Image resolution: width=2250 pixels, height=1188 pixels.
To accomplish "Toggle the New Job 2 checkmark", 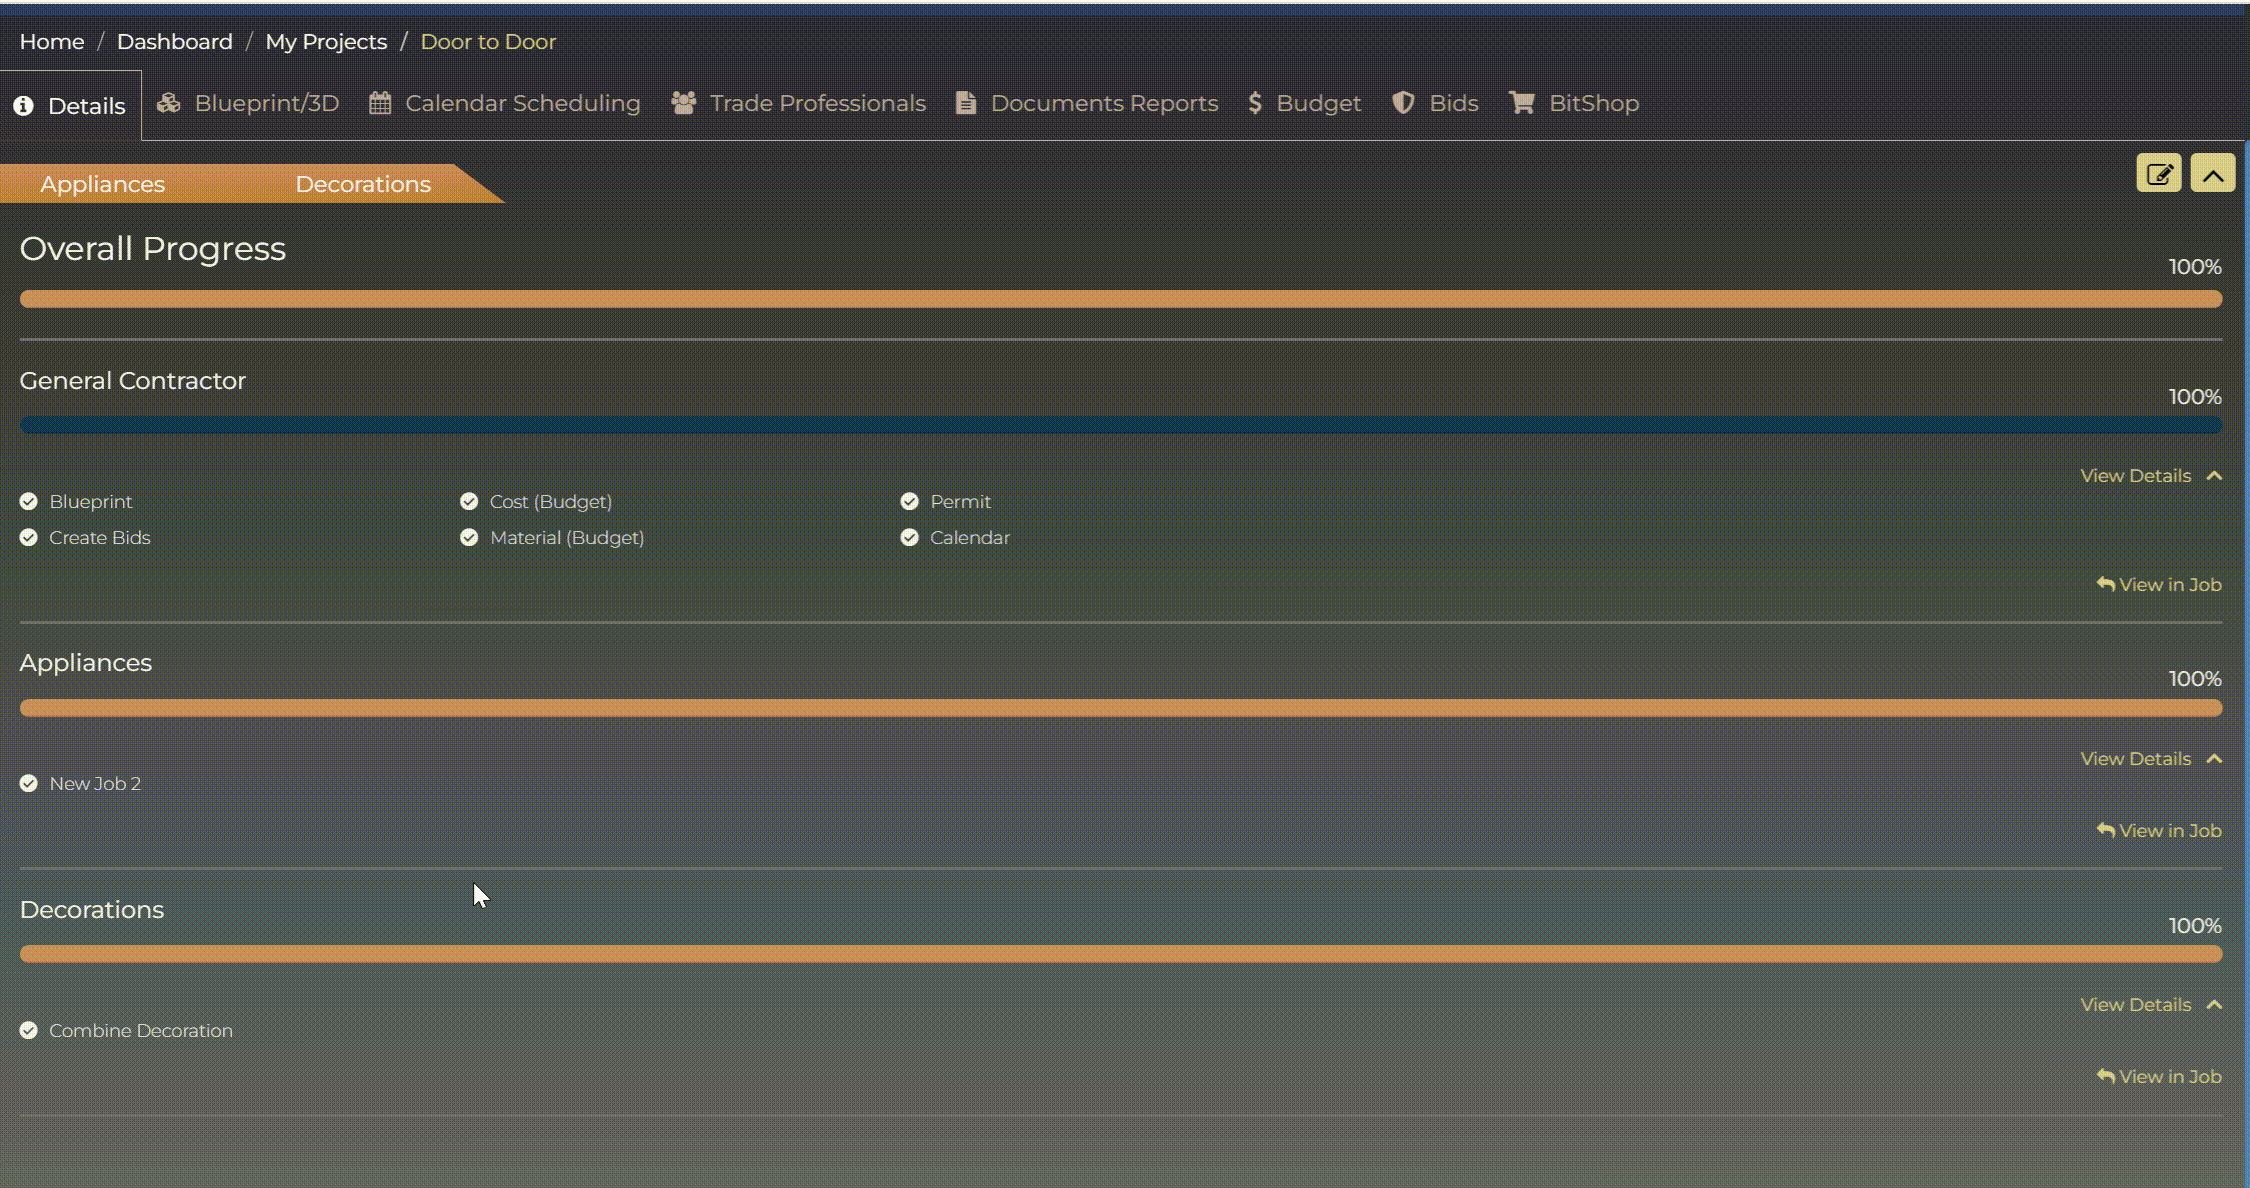I will 29,783.
